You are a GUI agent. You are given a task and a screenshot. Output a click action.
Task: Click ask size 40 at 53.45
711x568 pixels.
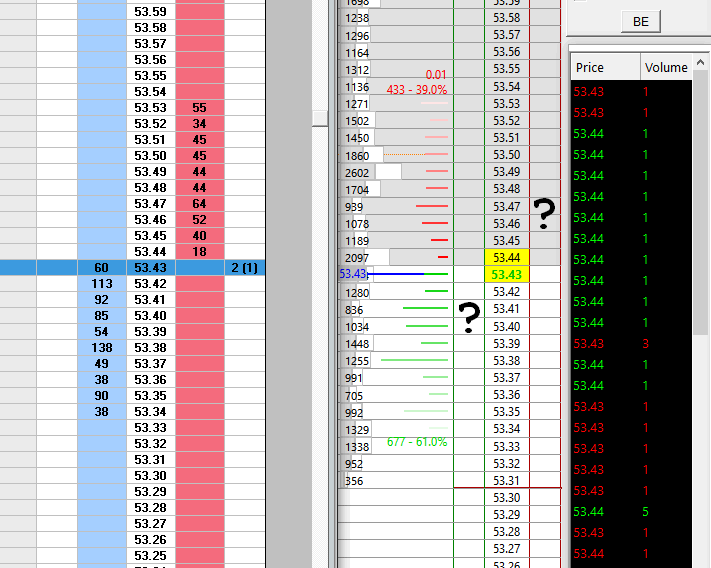point(200,236)
